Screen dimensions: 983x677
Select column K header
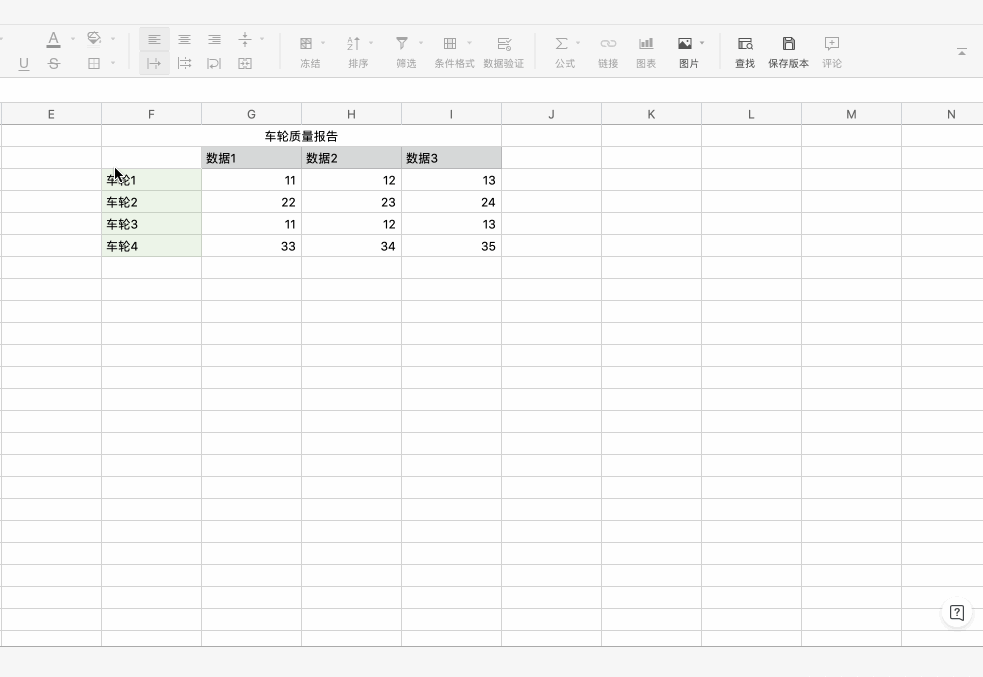651,114
